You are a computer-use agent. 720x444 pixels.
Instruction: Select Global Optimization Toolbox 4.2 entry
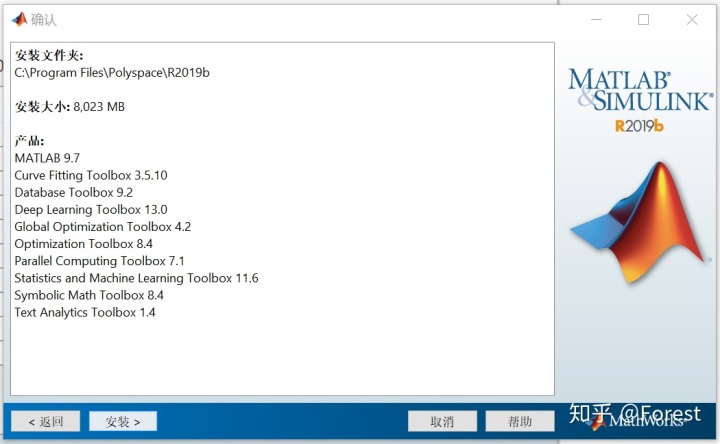102,227
